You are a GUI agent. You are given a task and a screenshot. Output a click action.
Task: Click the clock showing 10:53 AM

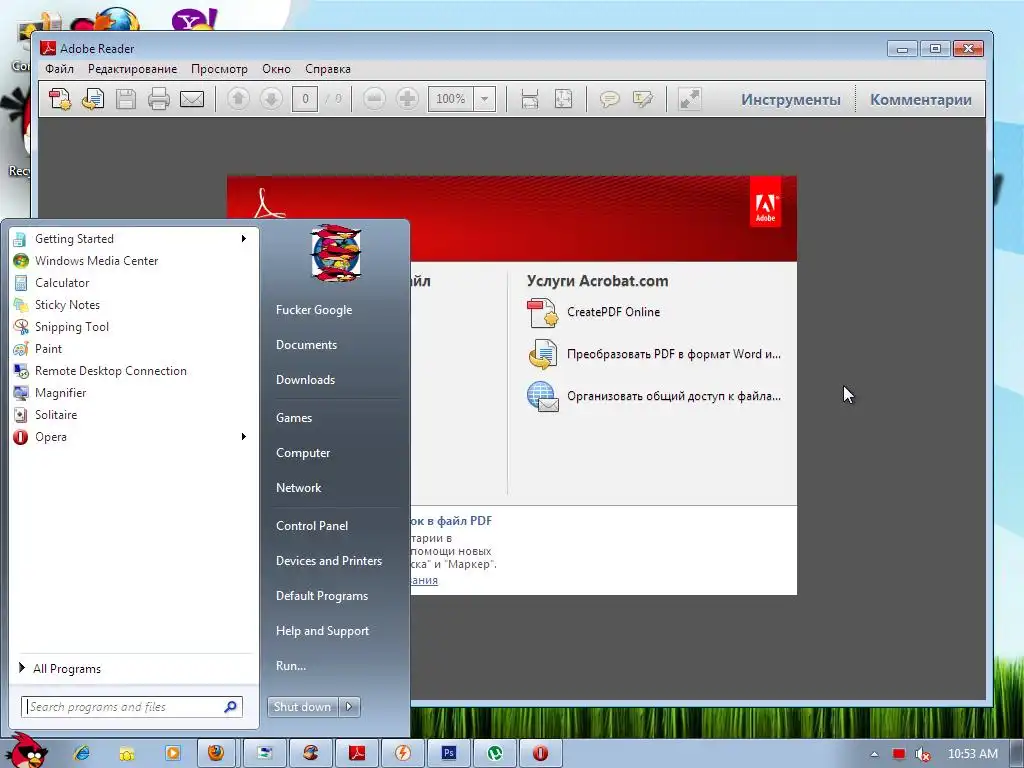click(x=972, y=754)
